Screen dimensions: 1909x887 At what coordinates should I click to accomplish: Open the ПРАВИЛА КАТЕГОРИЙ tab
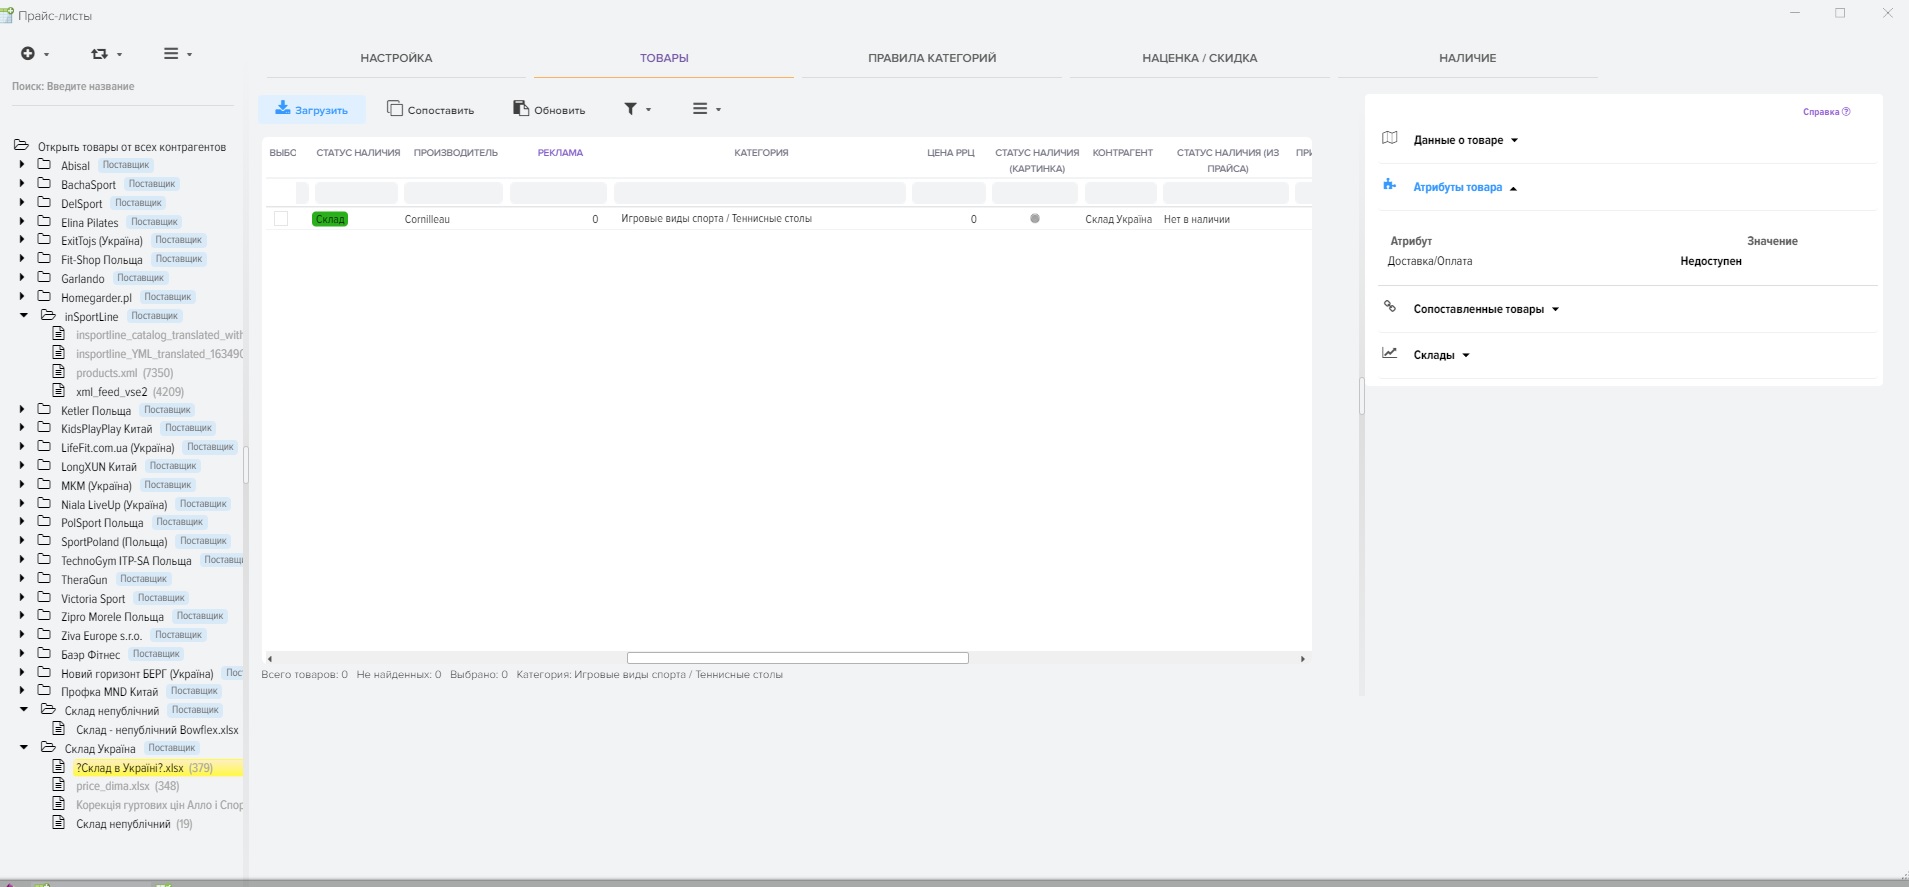coord(932,58)
